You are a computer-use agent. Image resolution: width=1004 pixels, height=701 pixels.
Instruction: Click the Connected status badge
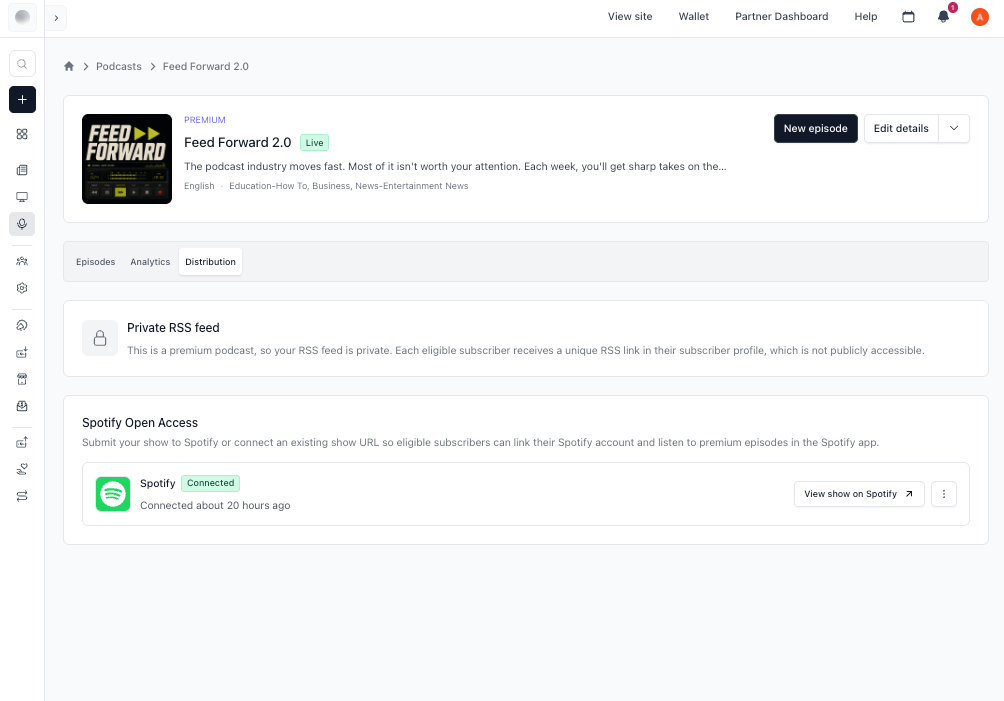tap(211, 483)
